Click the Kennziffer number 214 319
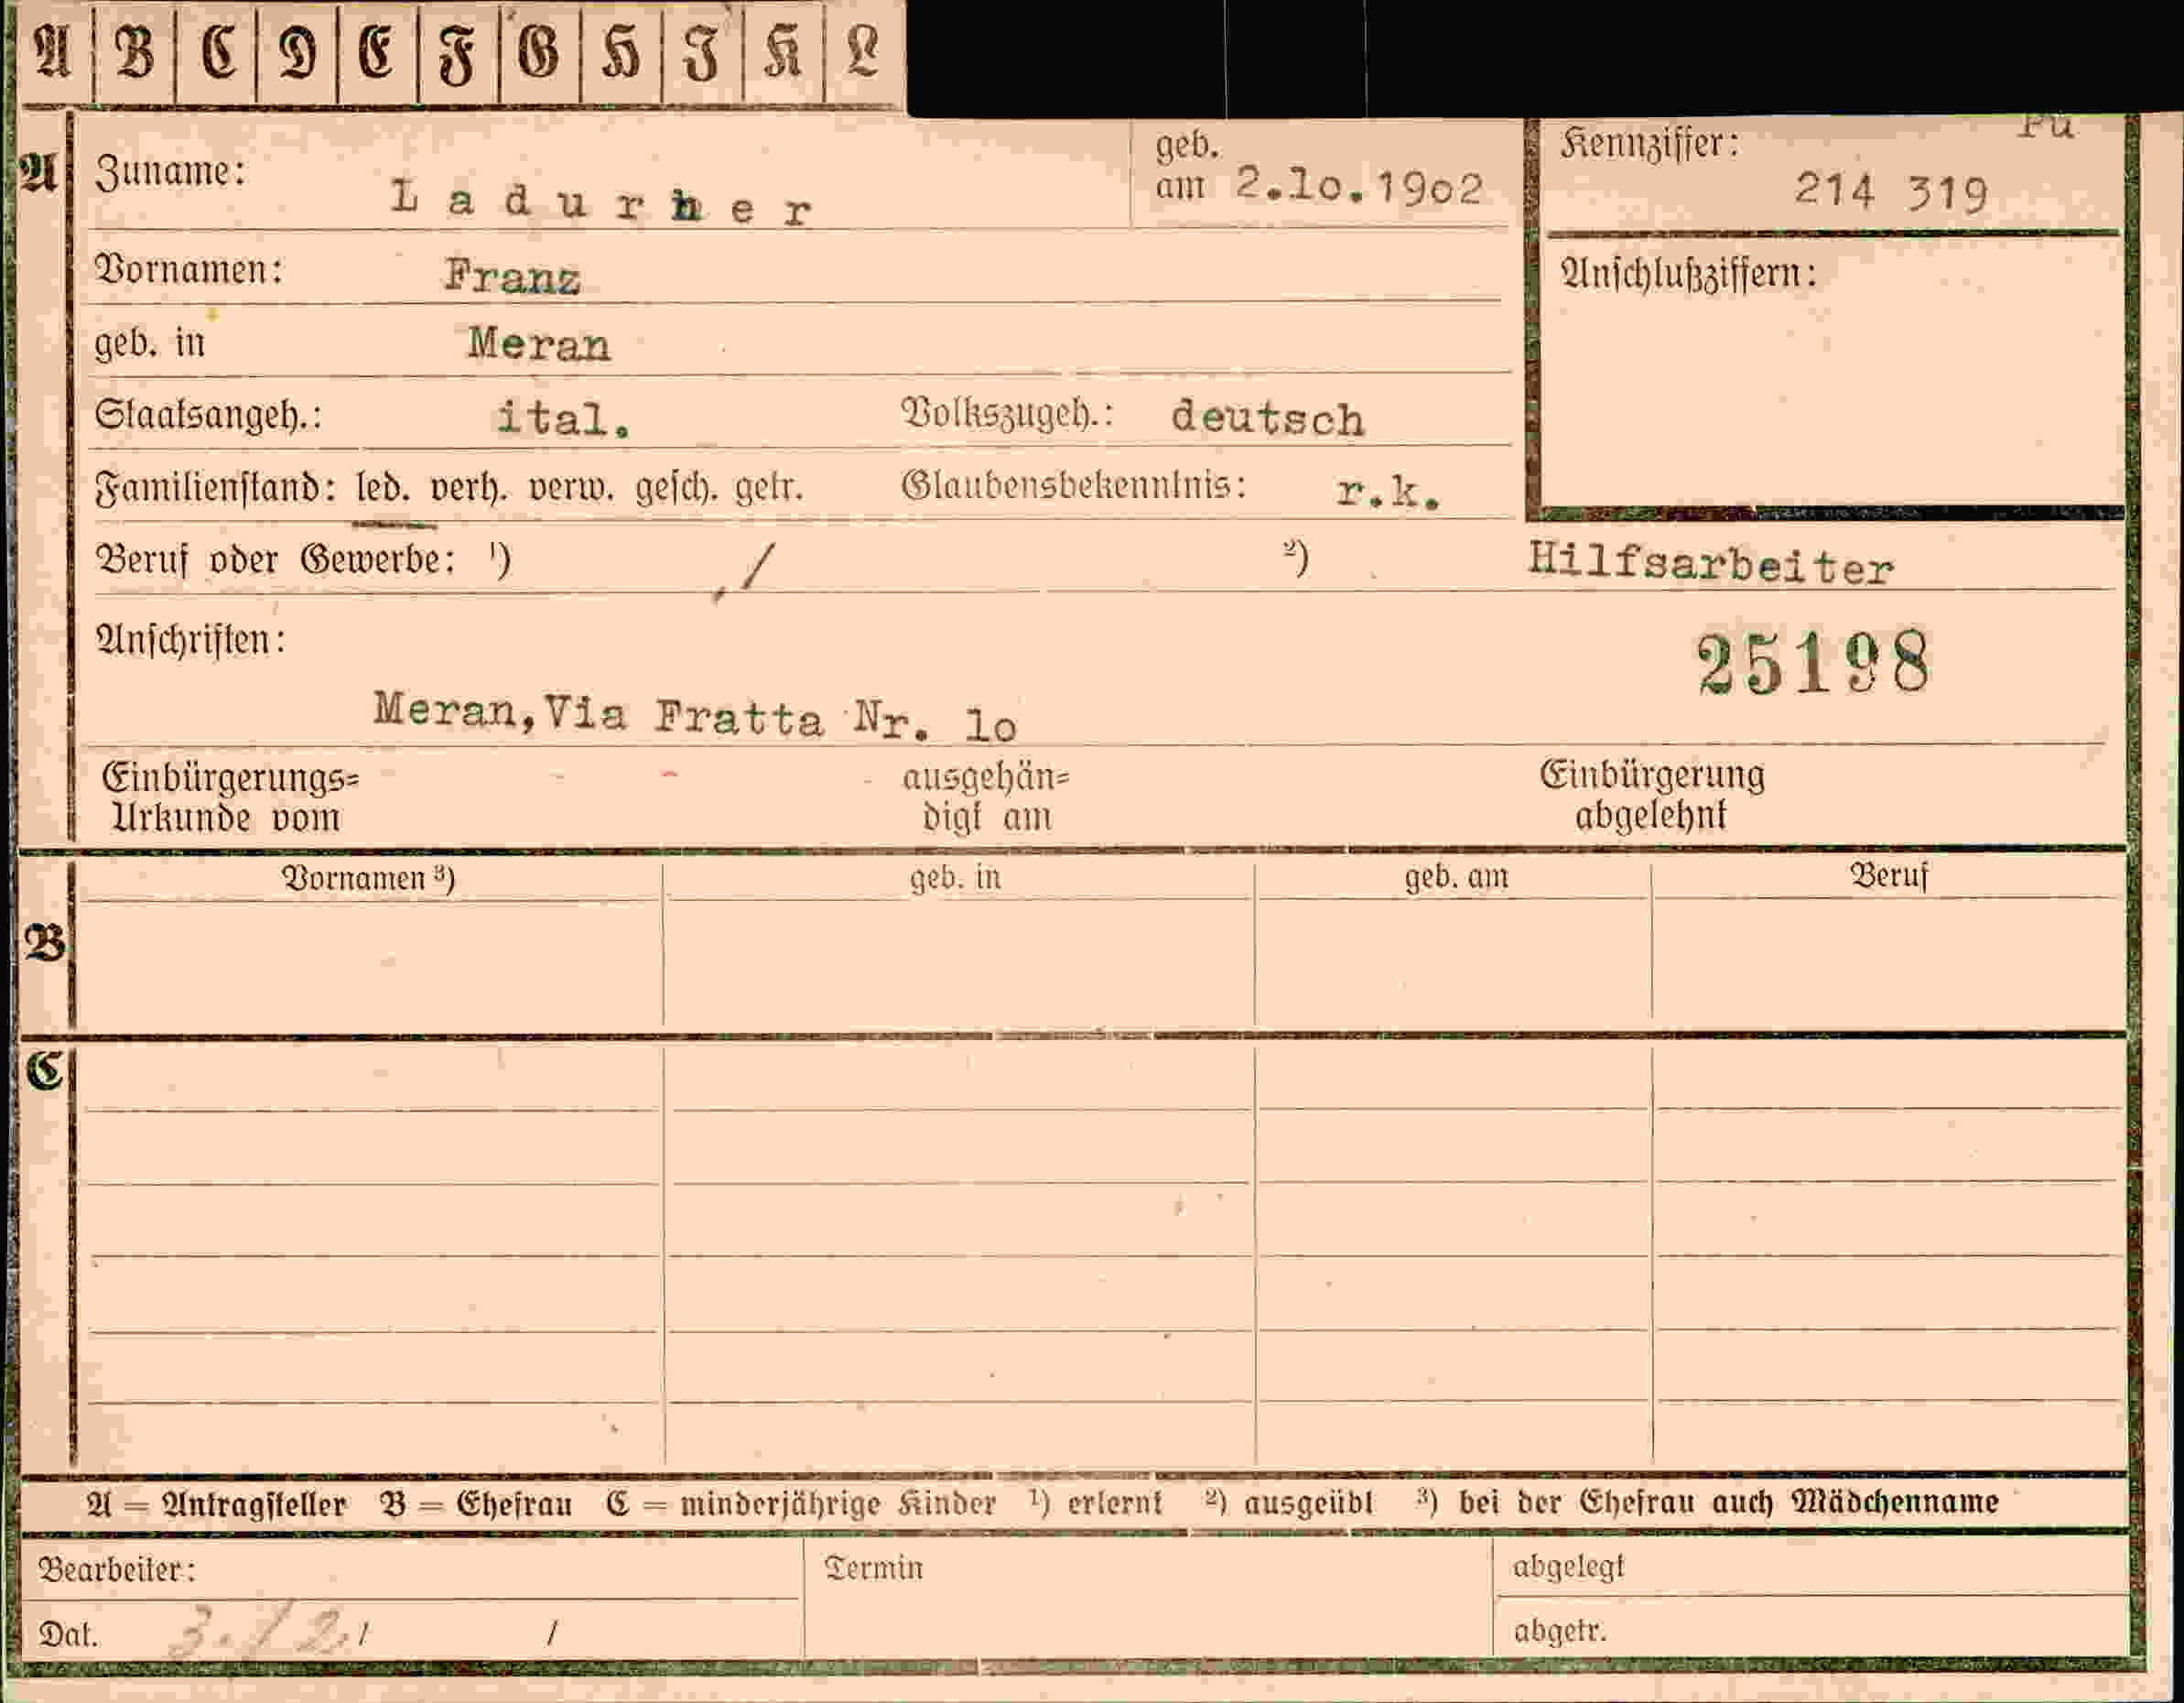Screen dimensions: 2184x1703 1891,191
